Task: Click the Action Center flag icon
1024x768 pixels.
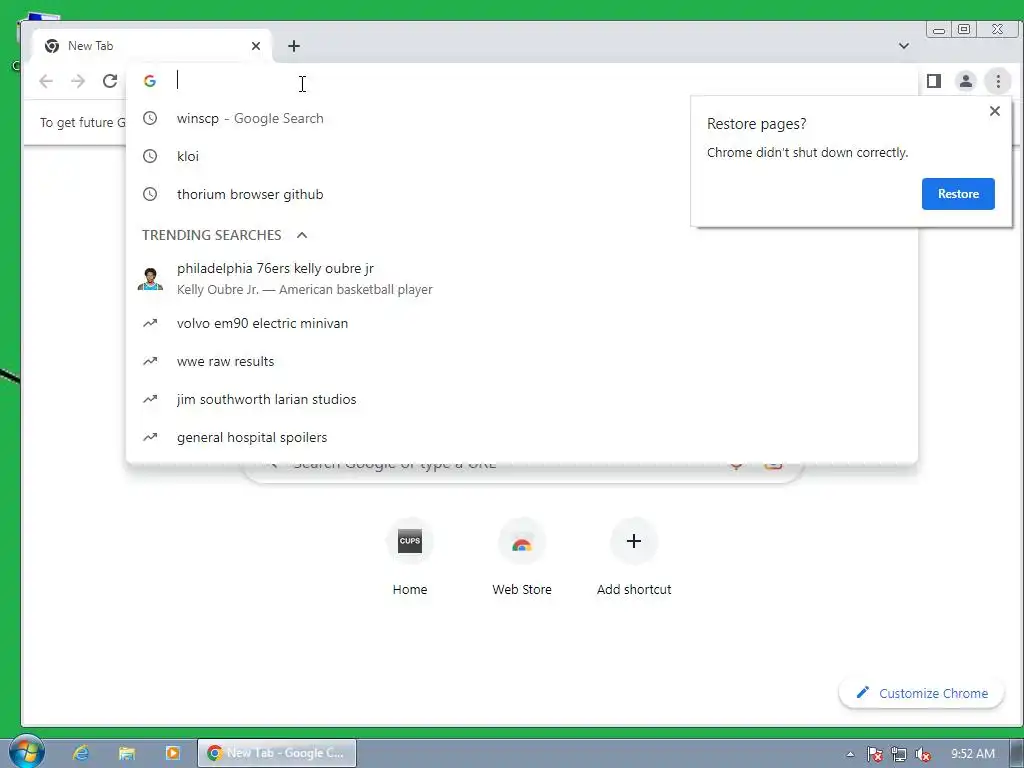Action: point(874,754)
